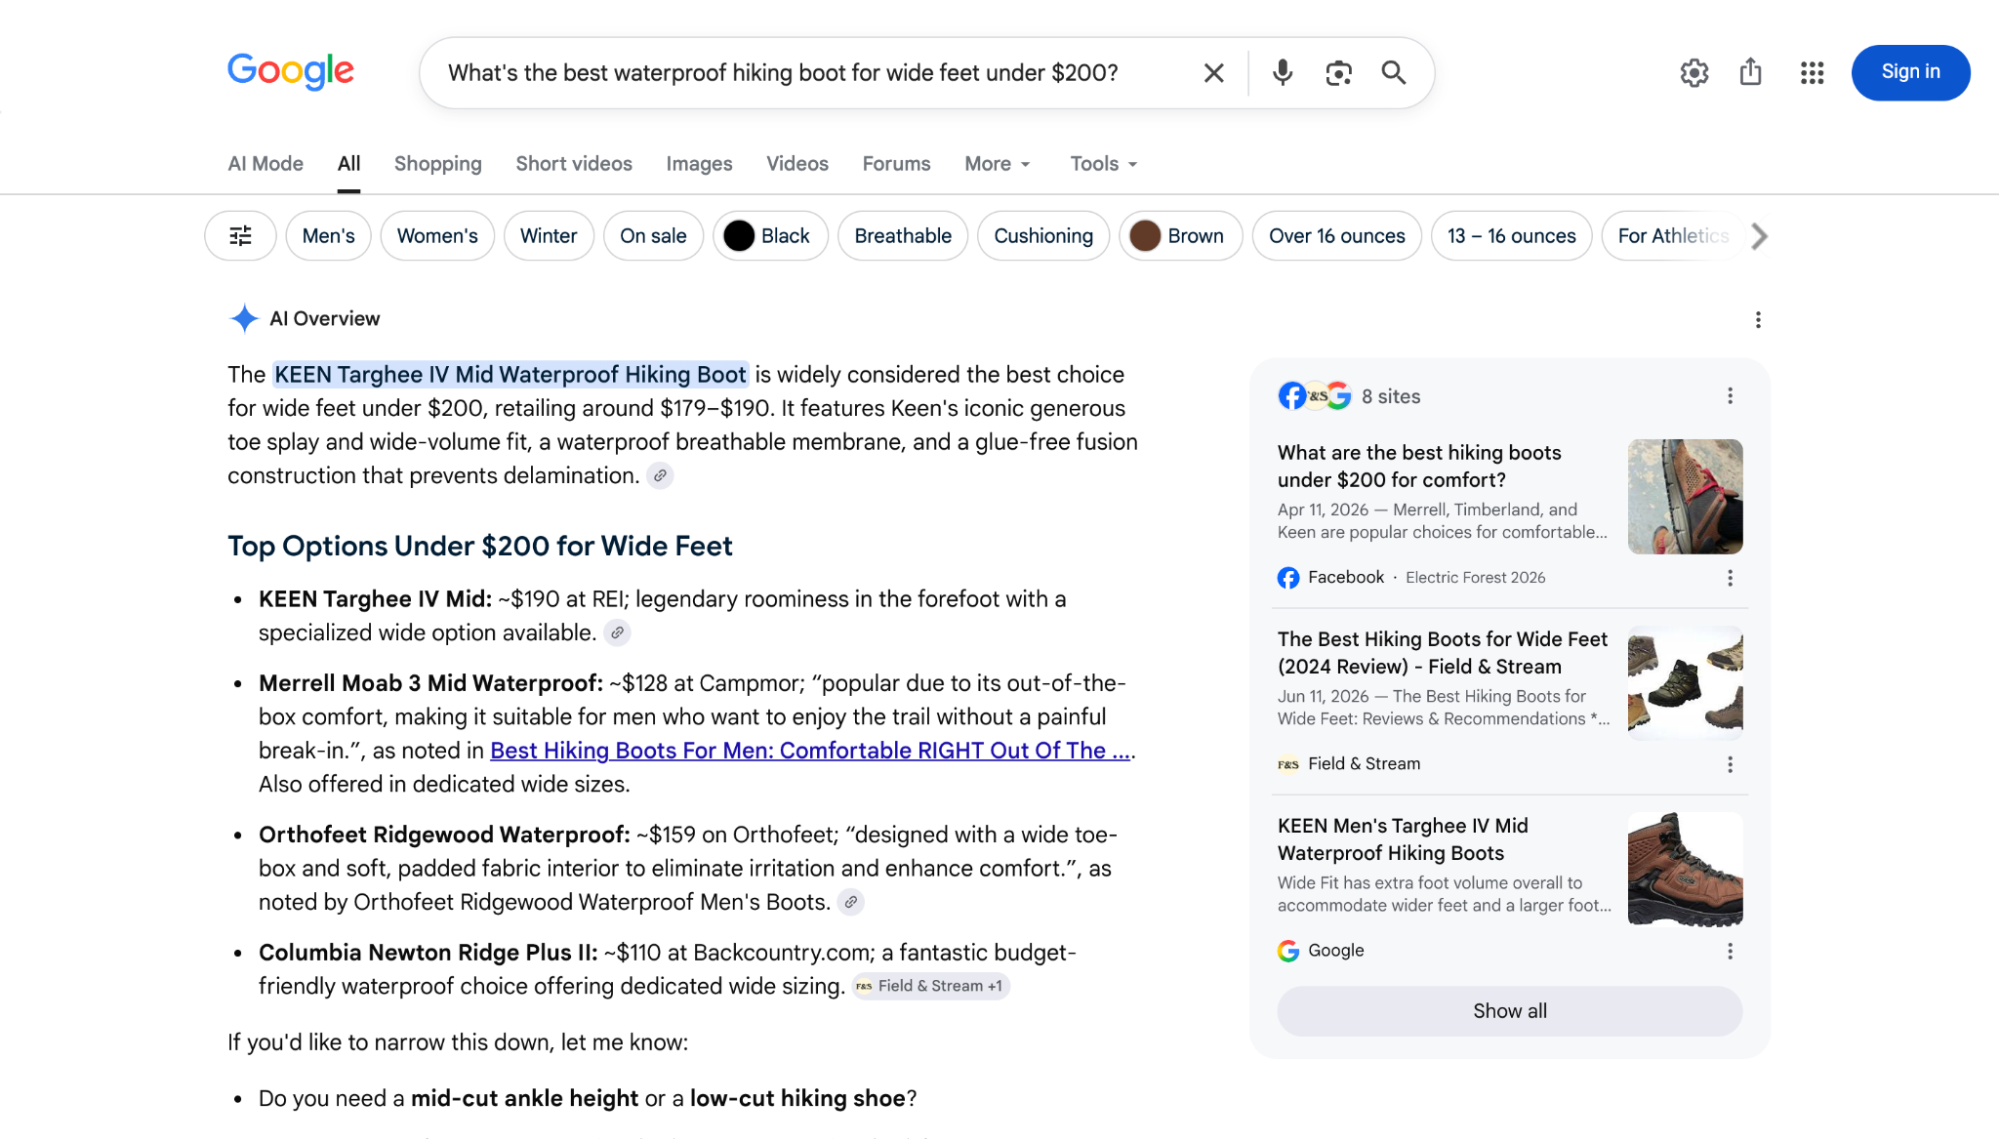Select the Black color filter chip
Screen dimensions: 1999x1140
coord(770,236)
